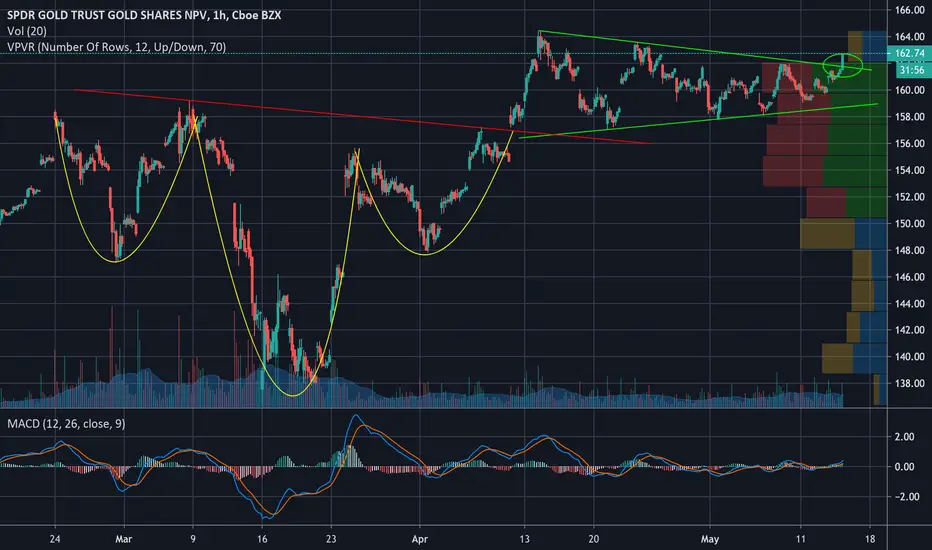Click the SPDR Gold Trust chart title
This screenshot has width=932, height=550.
point(144,15)
